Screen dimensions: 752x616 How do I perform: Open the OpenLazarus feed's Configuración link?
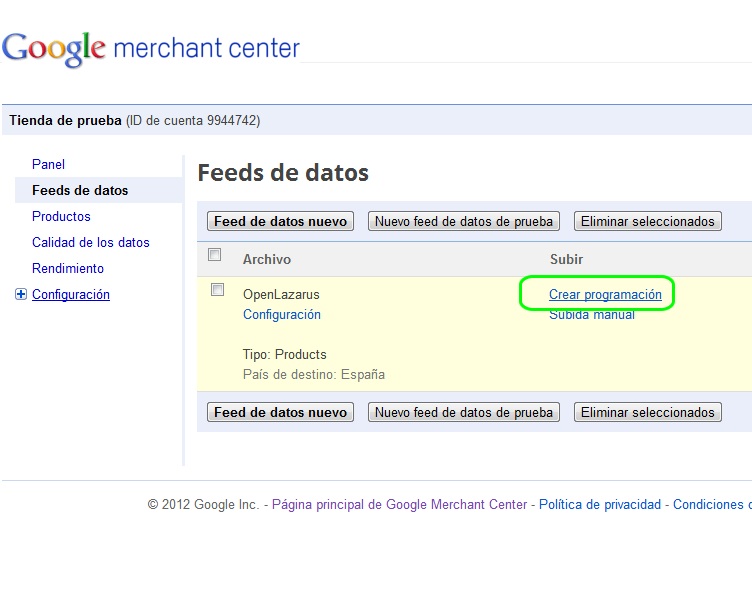point(282,315)
